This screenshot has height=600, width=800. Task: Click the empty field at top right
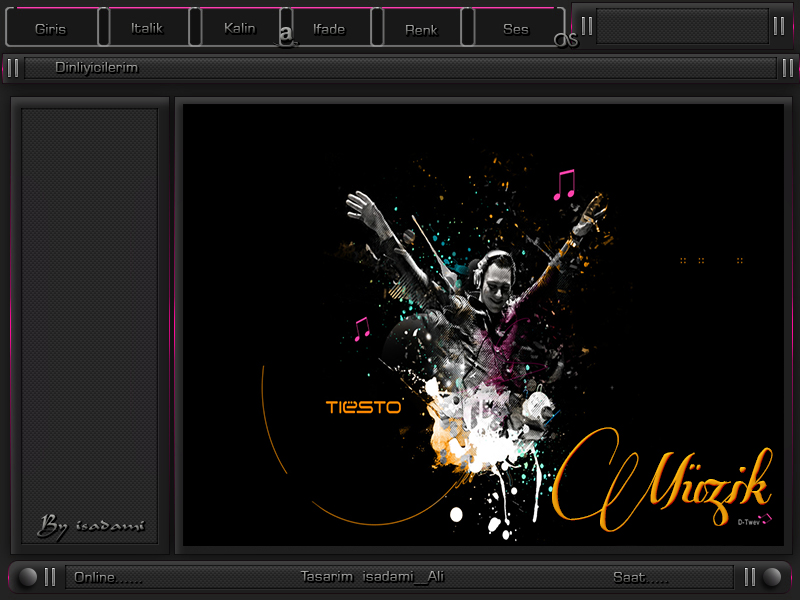click(683, 26)
